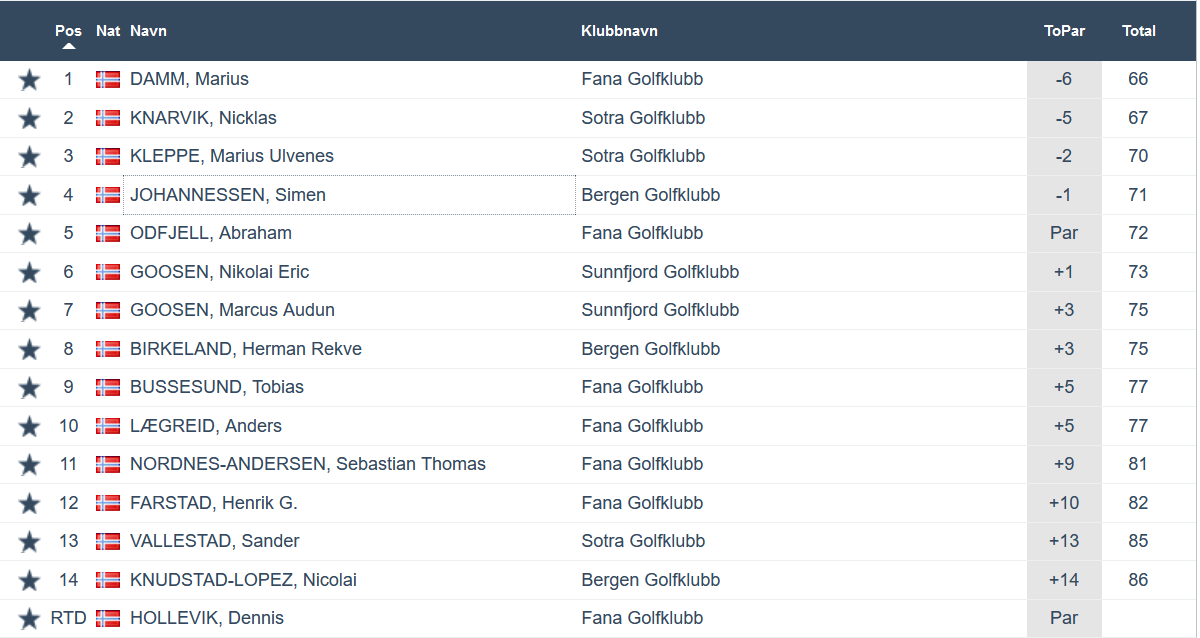
Task: Star the player ODFJELL, Abraham
Action: point(29,234)
